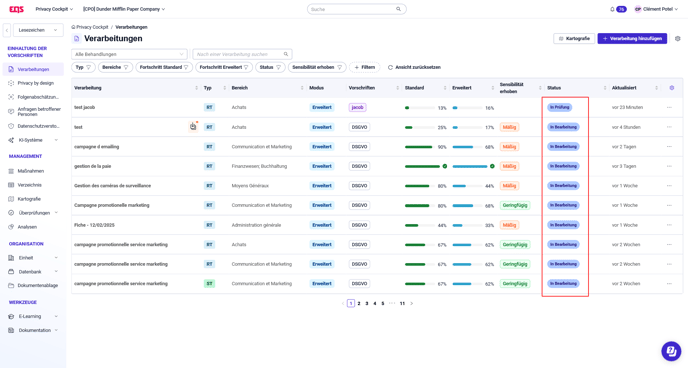Screen dimensions: 688x368
Task: Open the Alle Behandlungen dropdown
Action: (129, 54)
